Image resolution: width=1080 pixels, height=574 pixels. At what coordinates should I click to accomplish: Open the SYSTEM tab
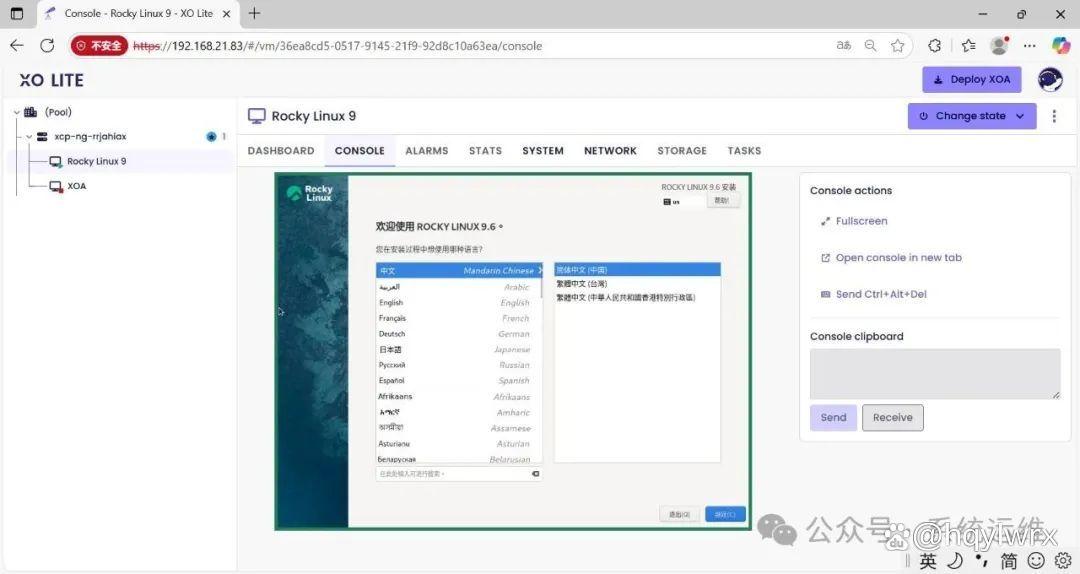click(x=543, y=150)
